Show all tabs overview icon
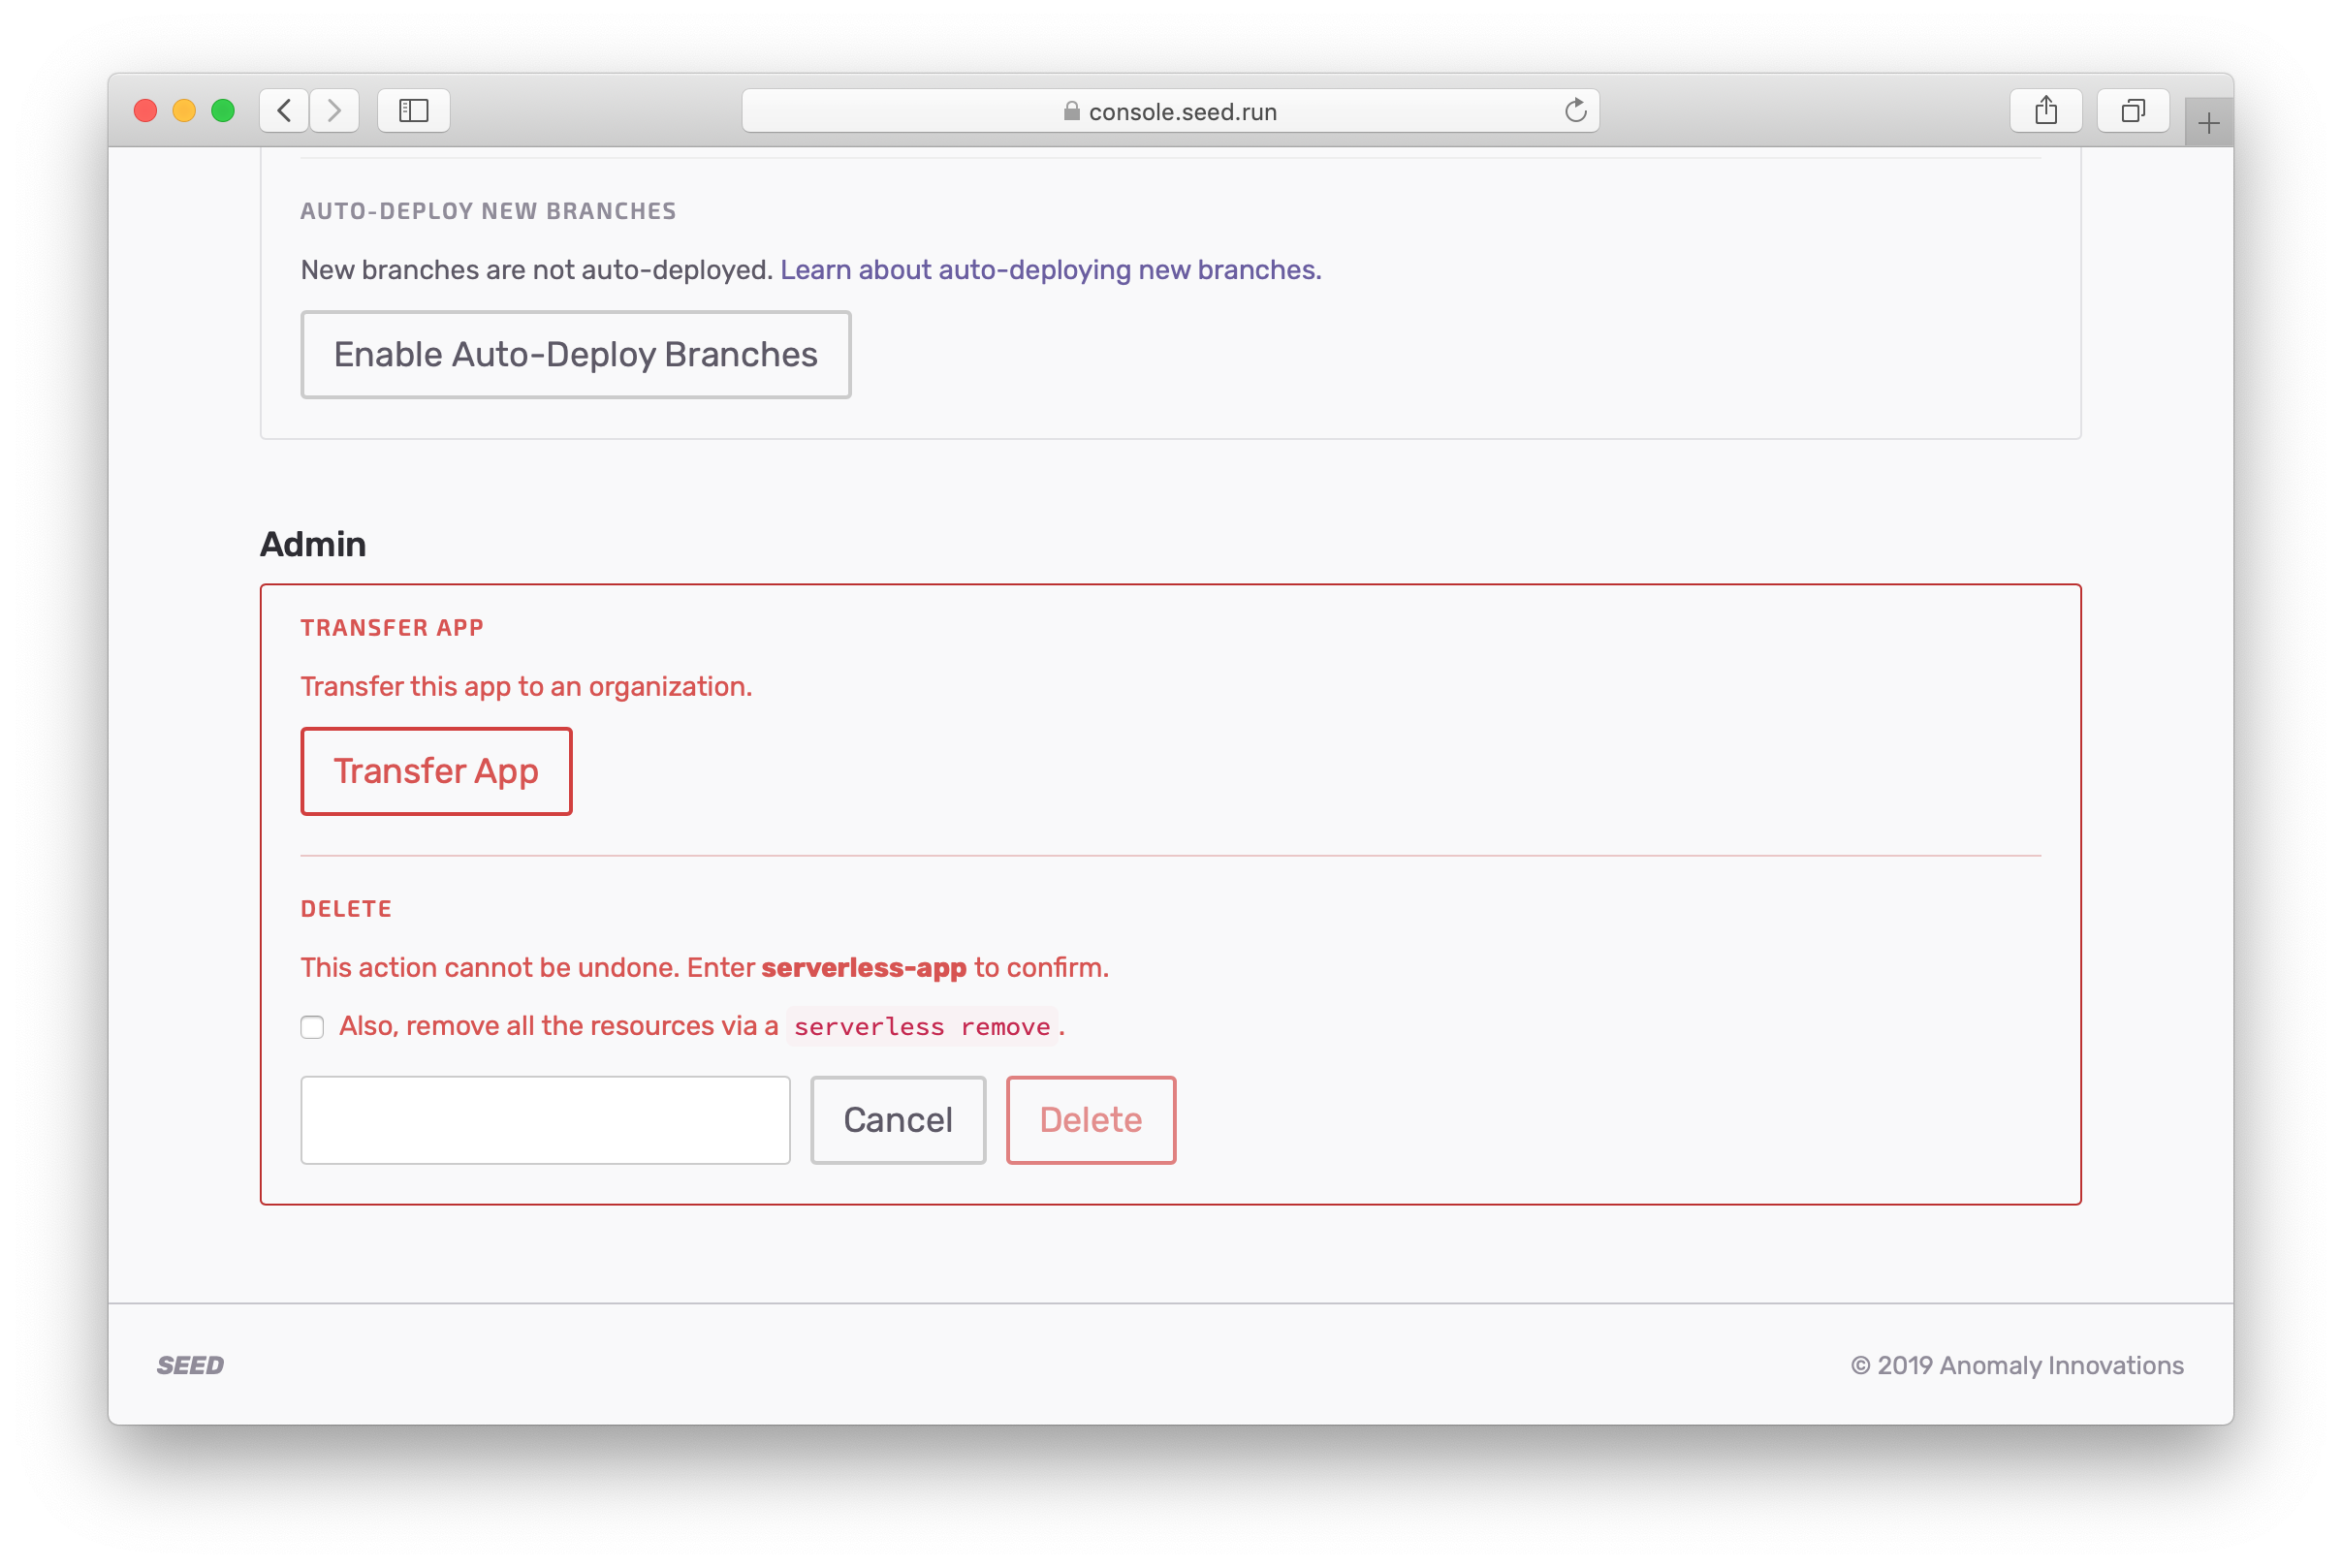Image resolution: width=2342 pixels, height=1568 pixels. coord(2132,110)
